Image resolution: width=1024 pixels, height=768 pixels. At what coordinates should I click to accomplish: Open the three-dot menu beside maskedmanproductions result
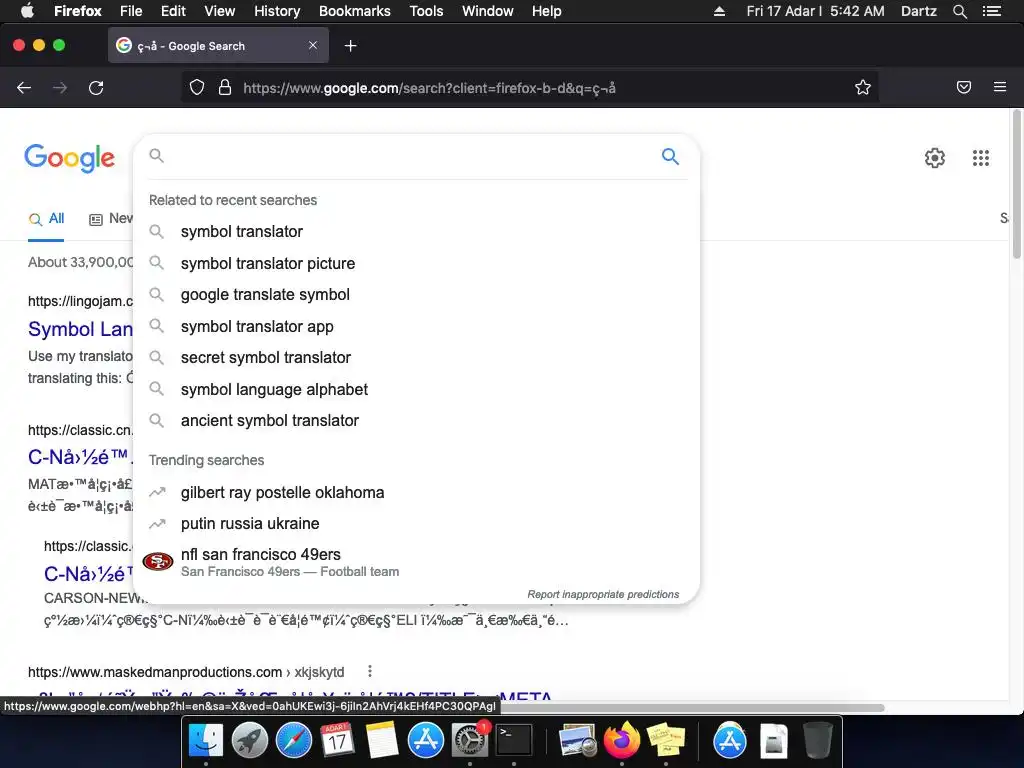[x=370, y=671]
